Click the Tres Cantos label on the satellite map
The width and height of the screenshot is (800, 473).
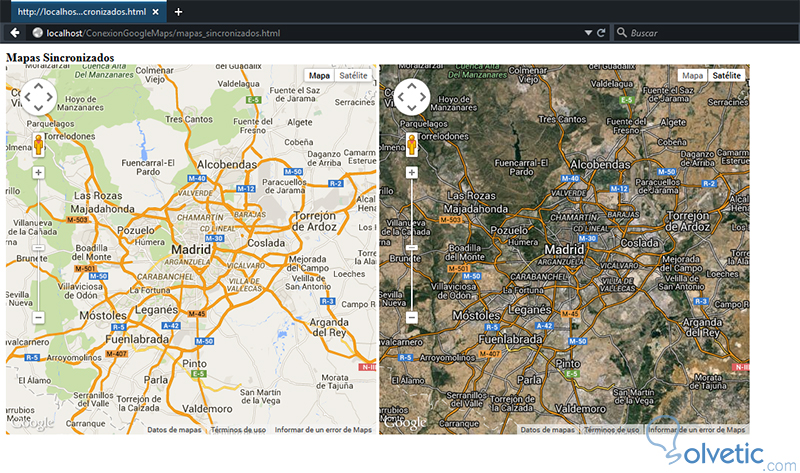click(562, 119)
